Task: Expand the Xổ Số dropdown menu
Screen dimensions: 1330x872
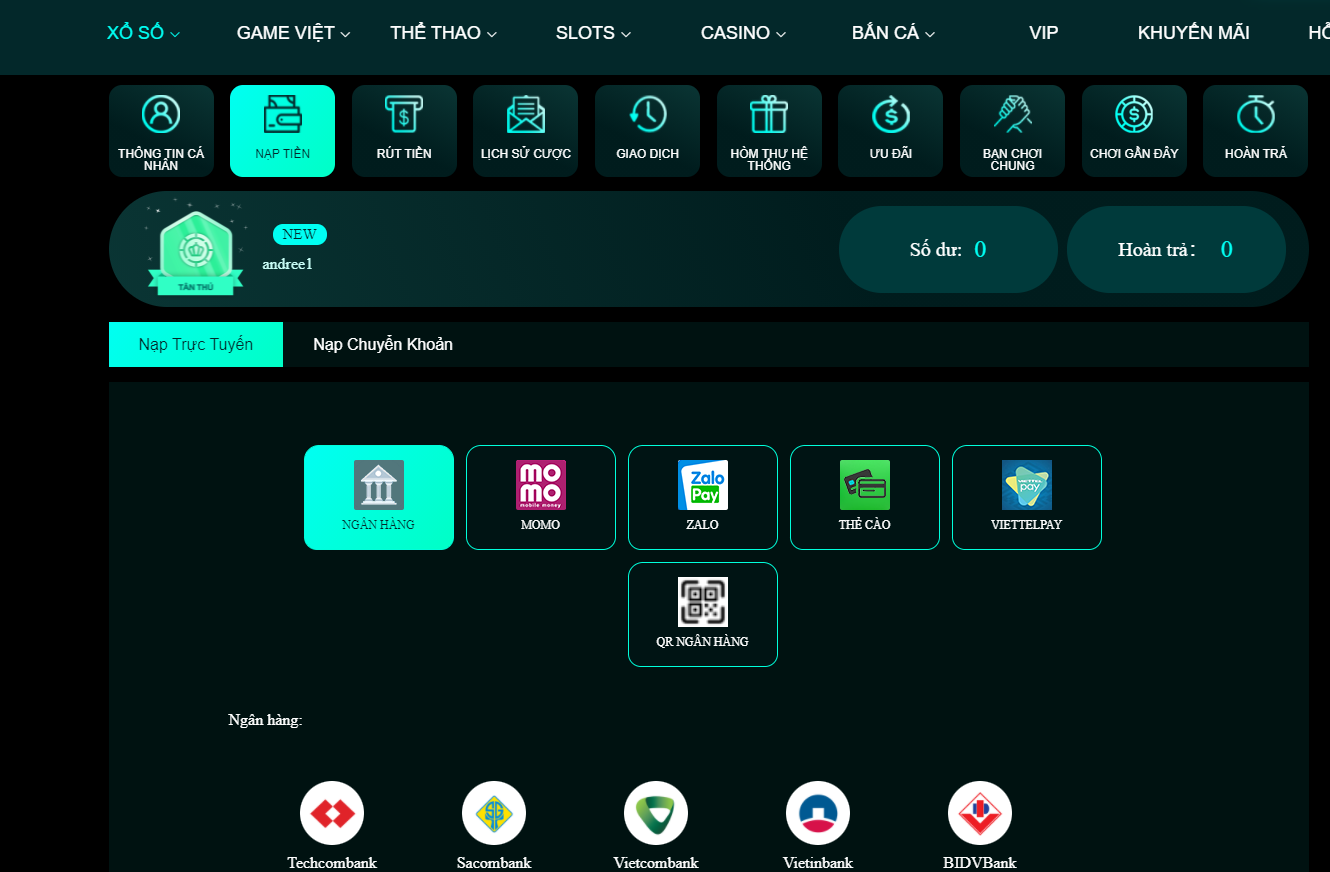Action: coord(143,33)
